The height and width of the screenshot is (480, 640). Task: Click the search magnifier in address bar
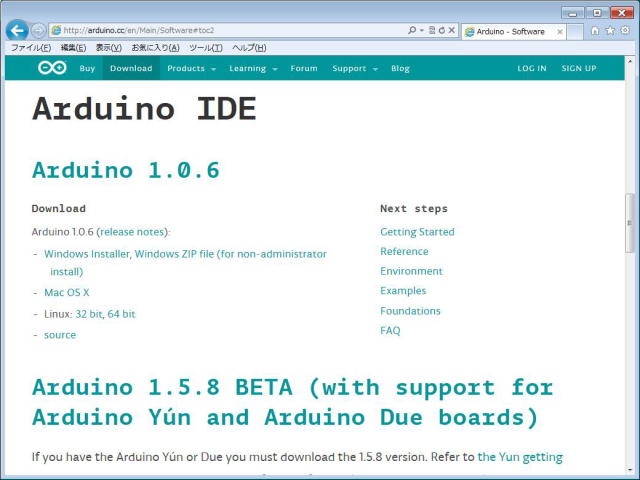click(x=412, y=30)
